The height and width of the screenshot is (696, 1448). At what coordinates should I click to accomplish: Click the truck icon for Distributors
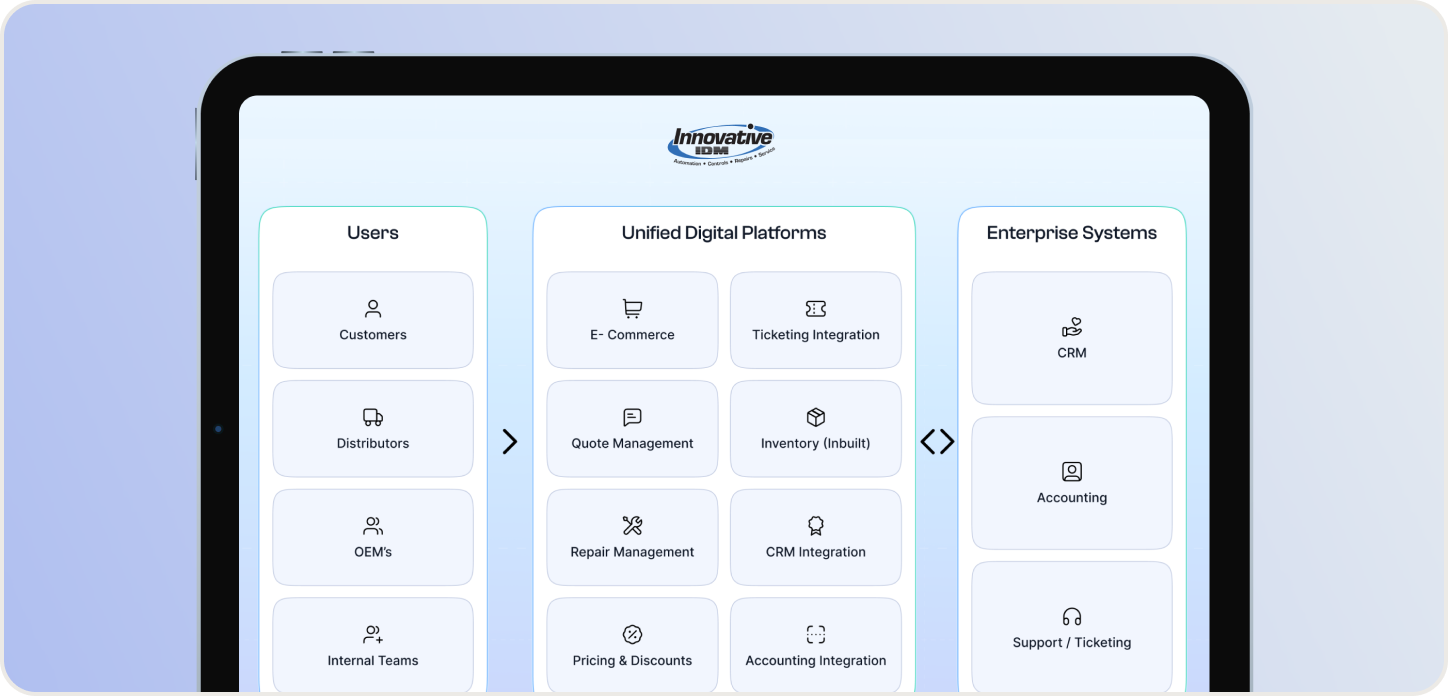373,417
